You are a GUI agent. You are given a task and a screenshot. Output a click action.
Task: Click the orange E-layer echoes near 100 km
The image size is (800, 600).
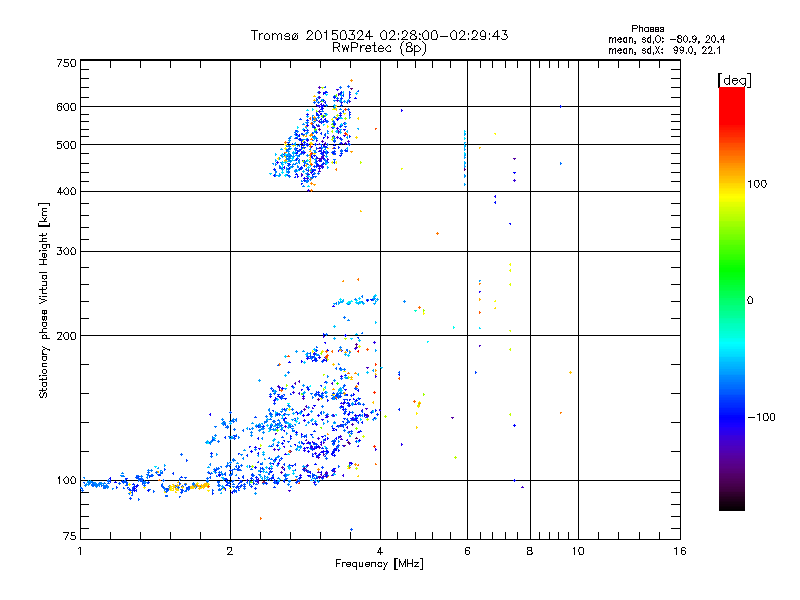tap(188, 487)
